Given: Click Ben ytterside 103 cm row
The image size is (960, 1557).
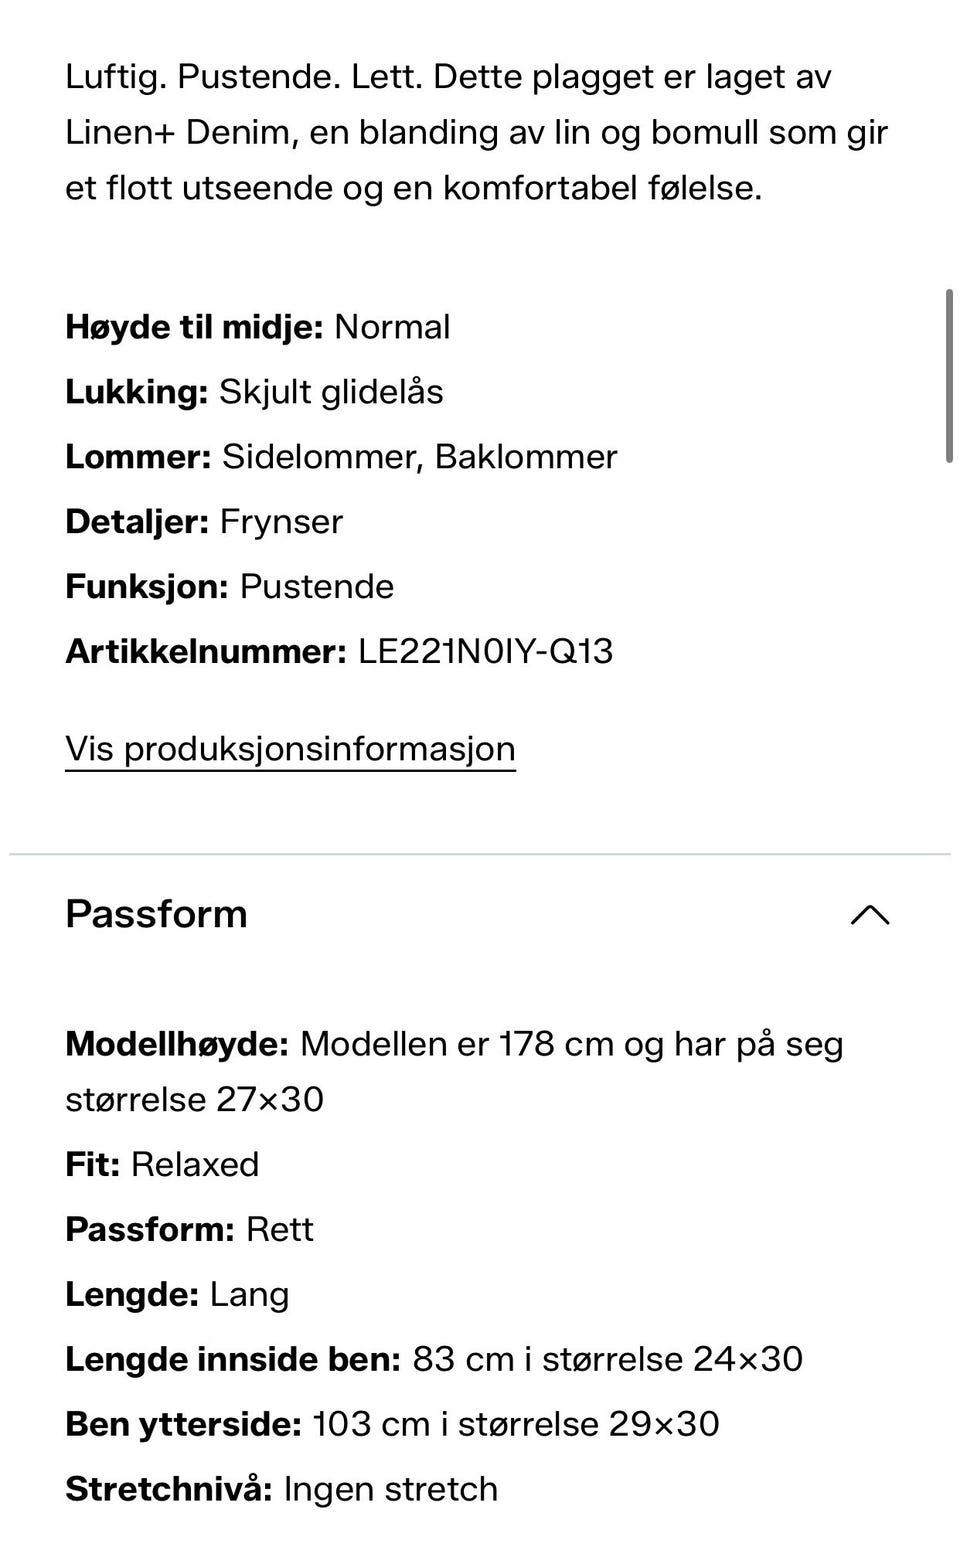Looking at the screenshot, I should pos(392,1425).
